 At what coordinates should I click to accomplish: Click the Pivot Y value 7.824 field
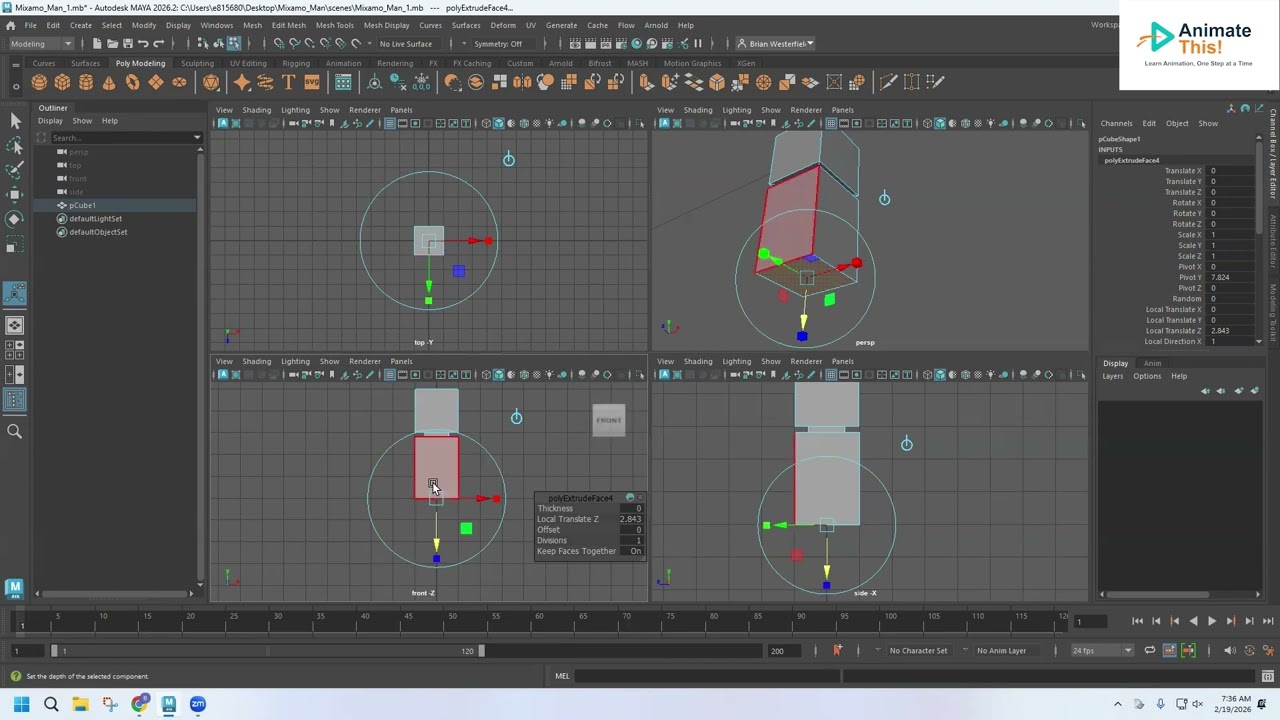[1230, 277]
